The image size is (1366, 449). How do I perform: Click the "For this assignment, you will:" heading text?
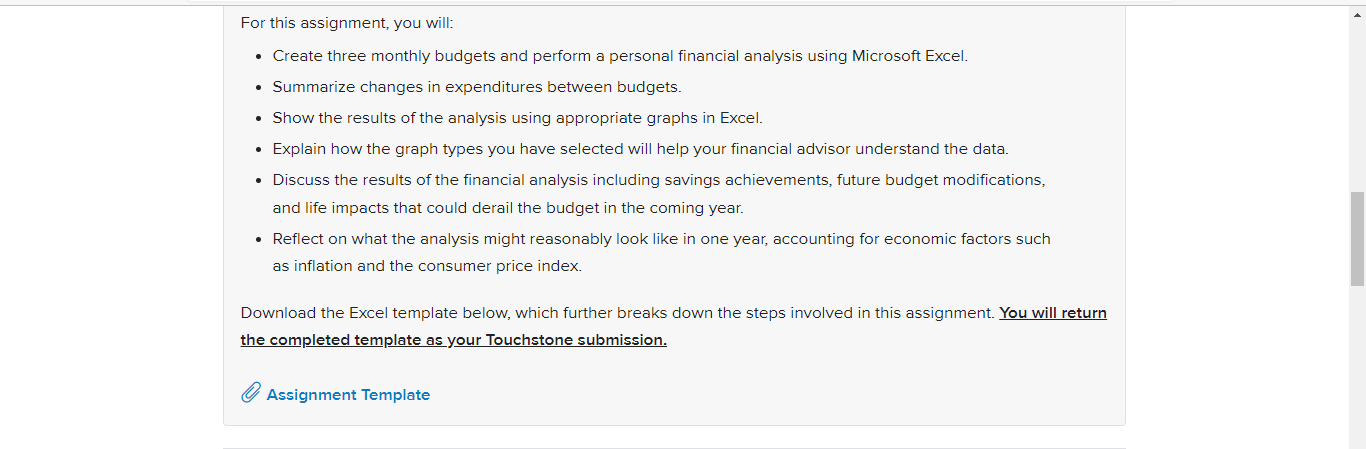coord(347,23)
